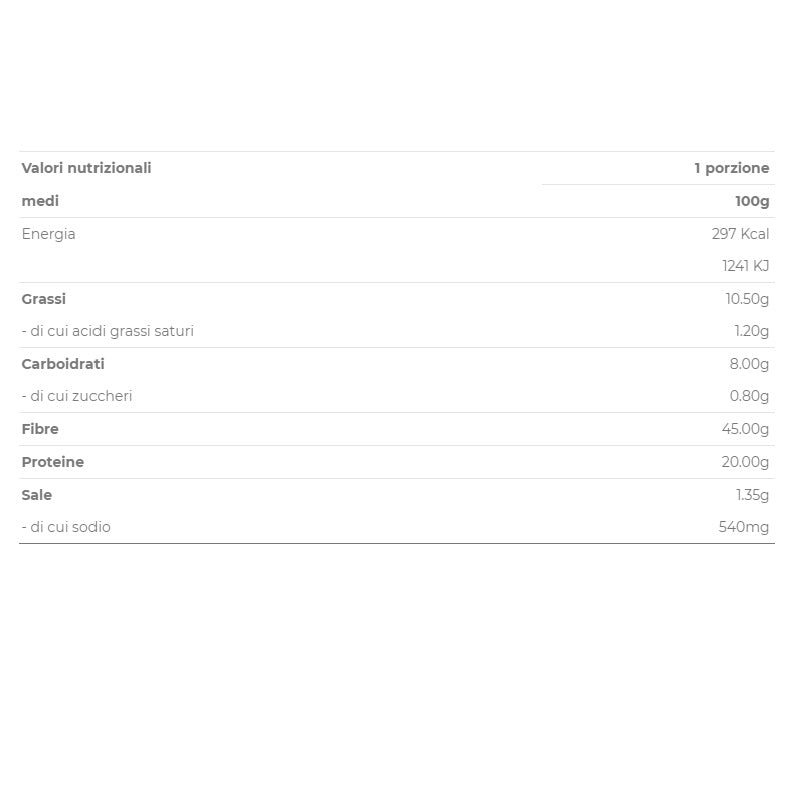Screen dimensions: 800x800
Task: Select the "1241 KJ" energy value
Action: 745,266
